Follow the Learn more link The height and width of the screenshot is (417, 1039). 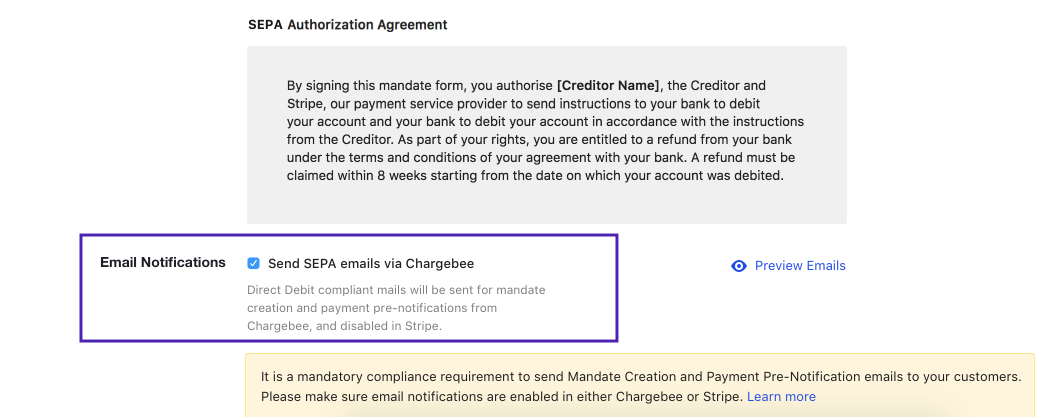tap(781, 397)
